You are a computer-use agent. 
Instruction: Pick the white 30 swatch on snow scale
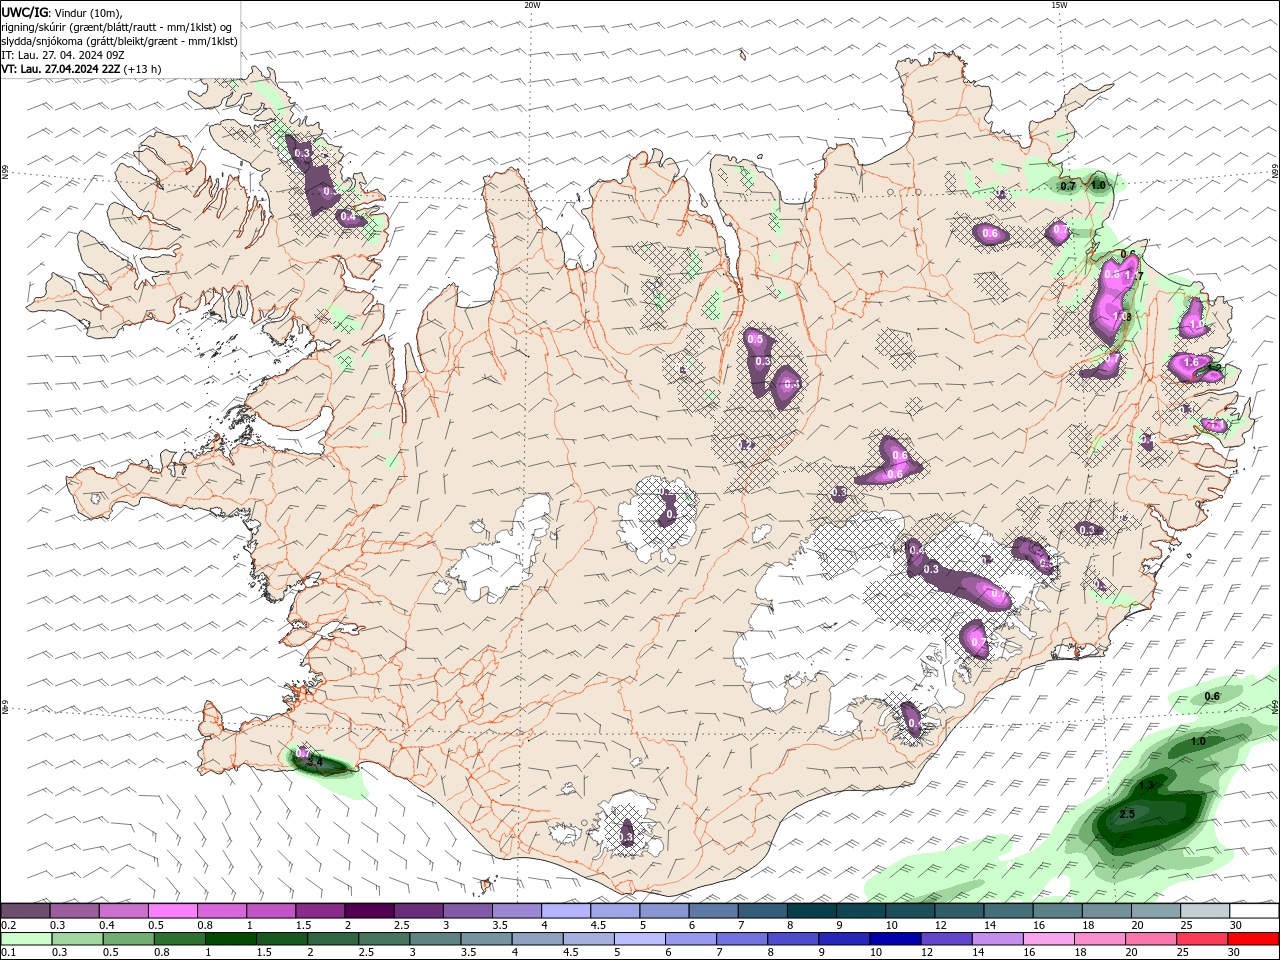click(1254, 911)
